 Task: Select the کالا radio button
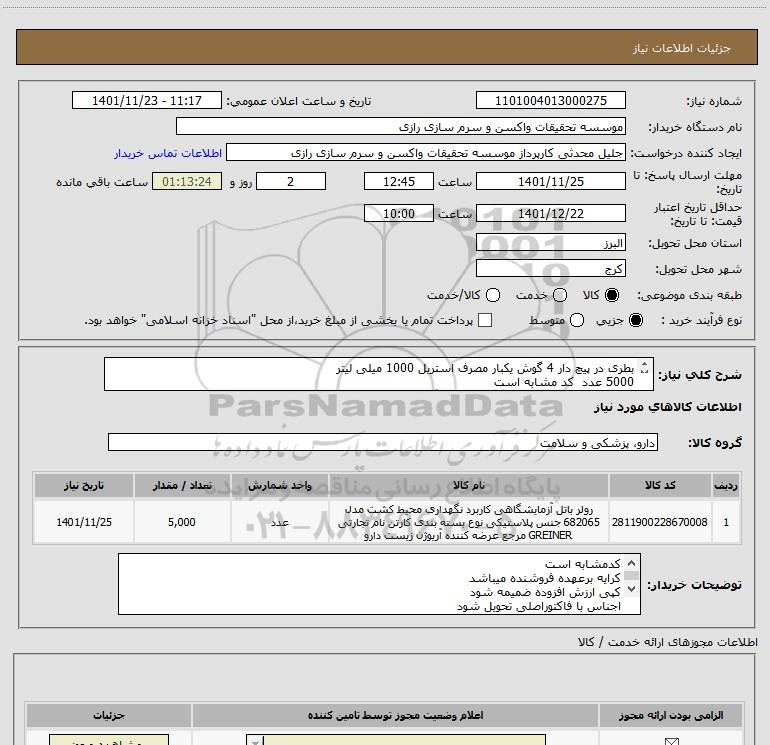click(x=612, y=295)
